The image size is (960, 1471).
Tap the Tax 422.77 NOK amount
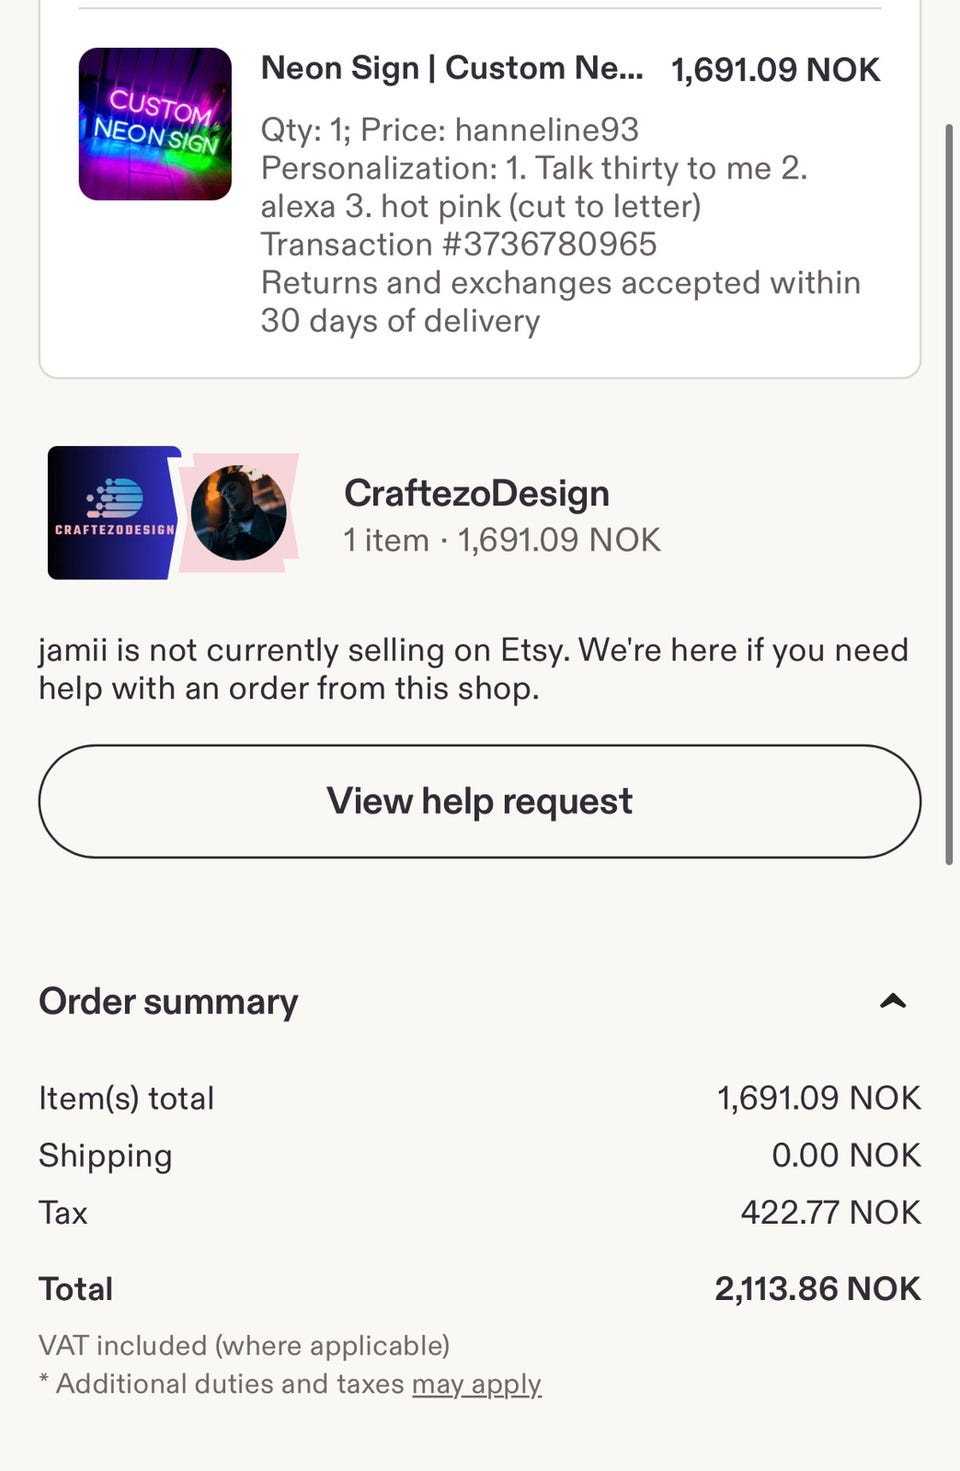coord(830,1212)
